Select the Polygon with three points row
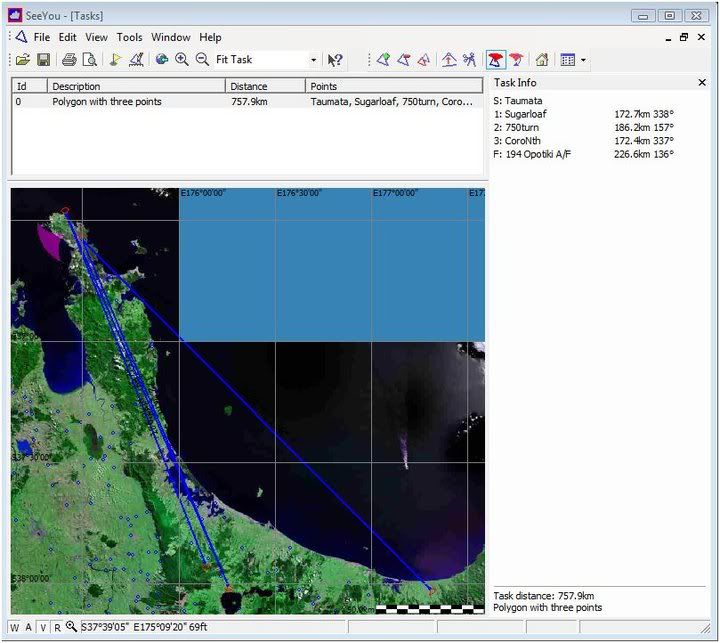The height and width of the screenshot is (643, 720). coord(107,102)
